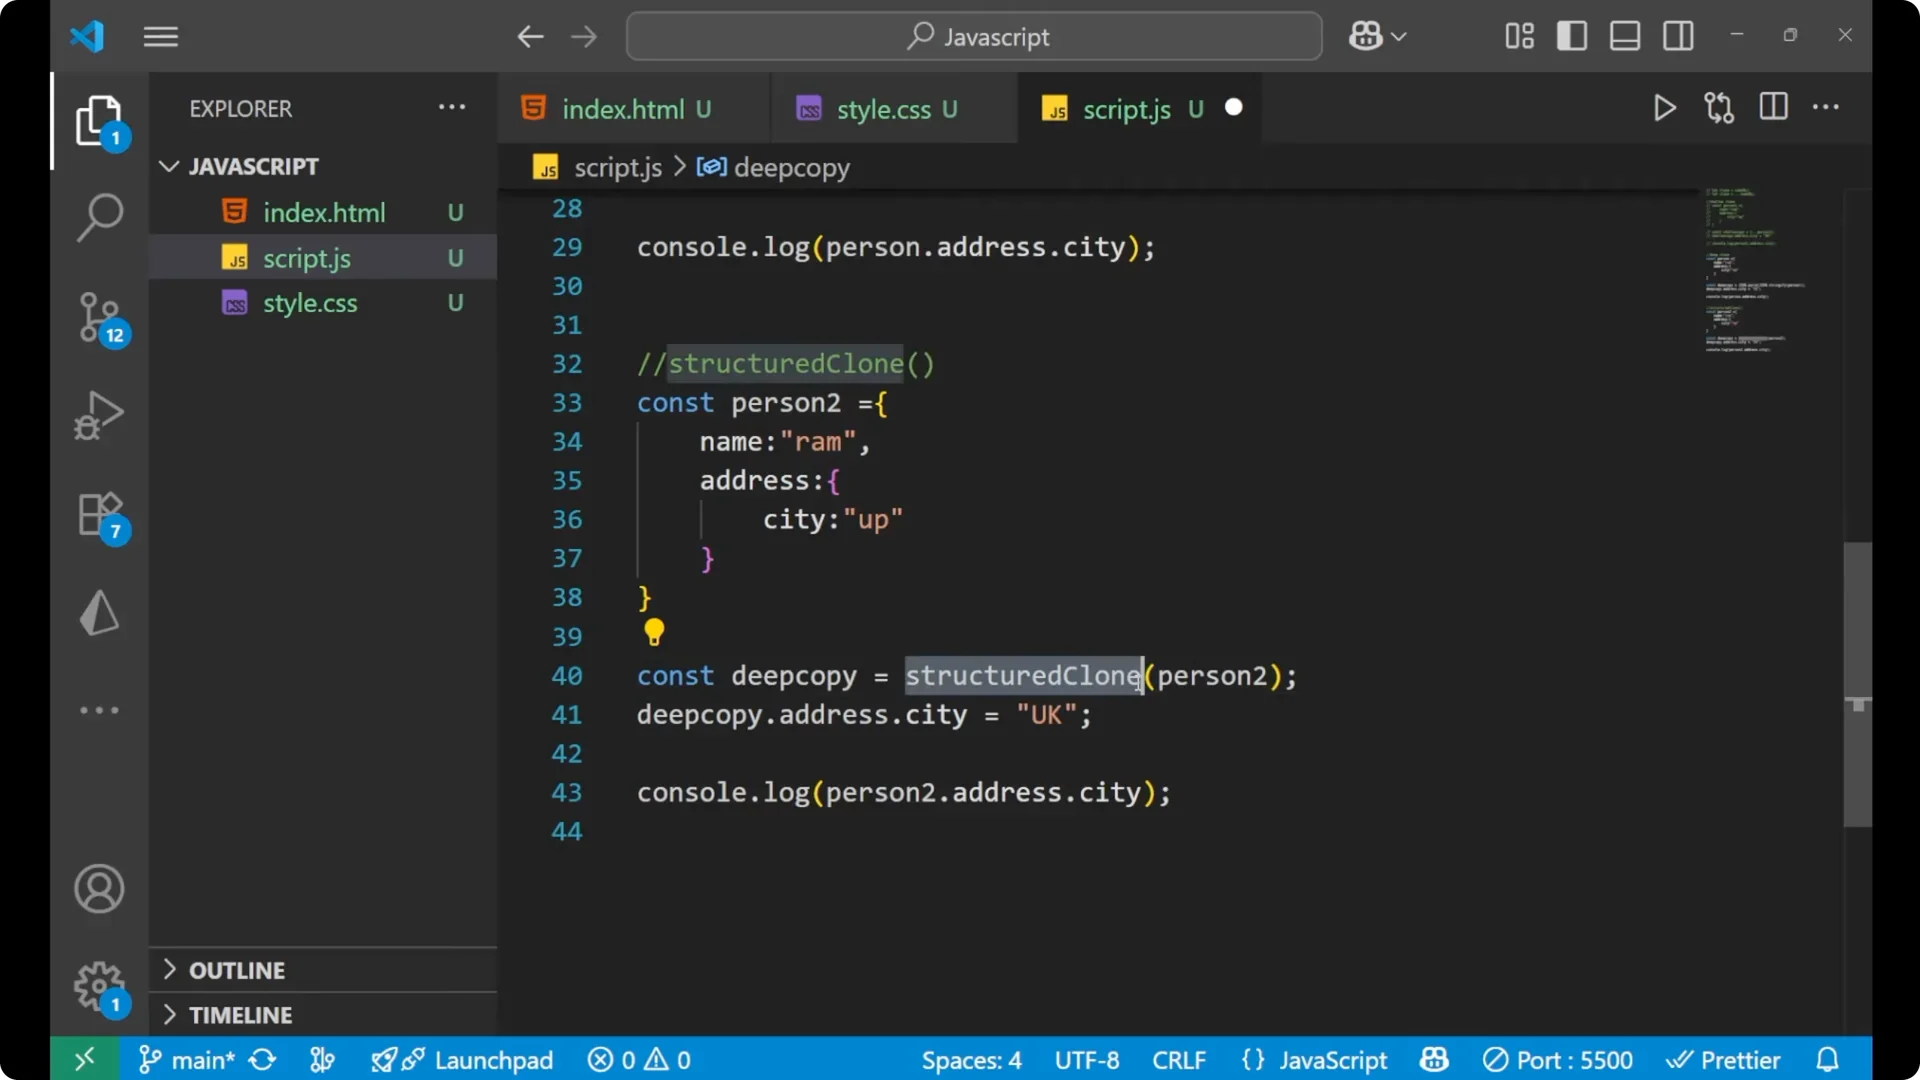1920x1080 pixels.
Task: Click the branch sync icon next to main*
Action: 262,1059
